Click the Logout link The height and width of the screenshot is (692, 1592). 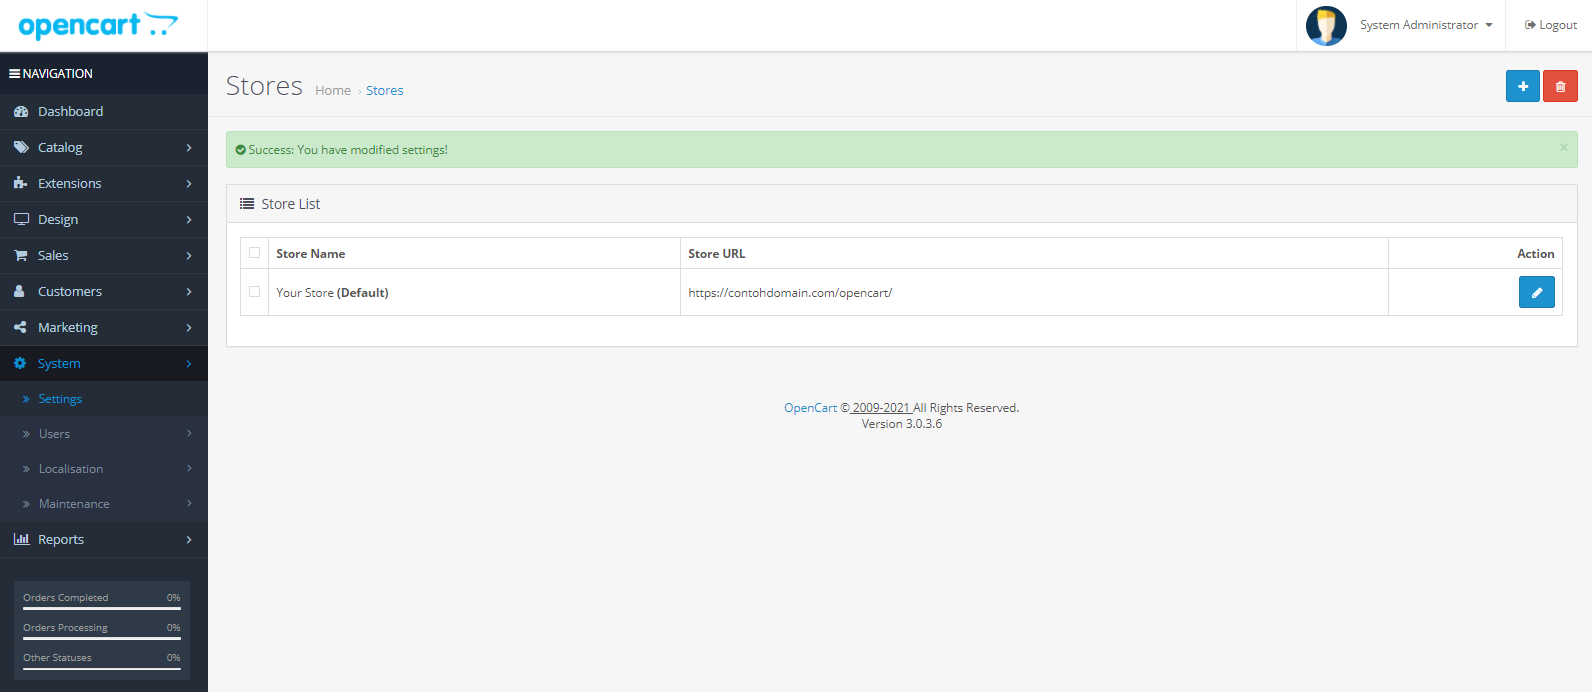click(1550, 25)
